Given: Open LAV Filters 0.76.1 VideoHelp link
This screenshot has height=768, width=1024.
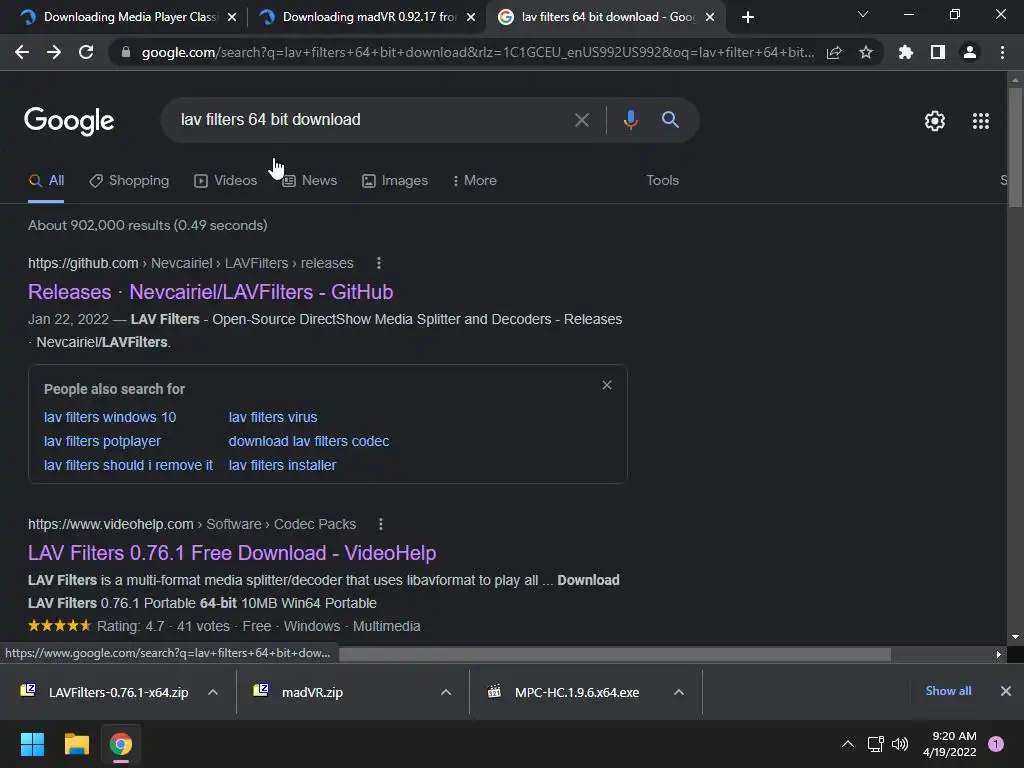Looking at the screenshot, I should coord(232,553).
